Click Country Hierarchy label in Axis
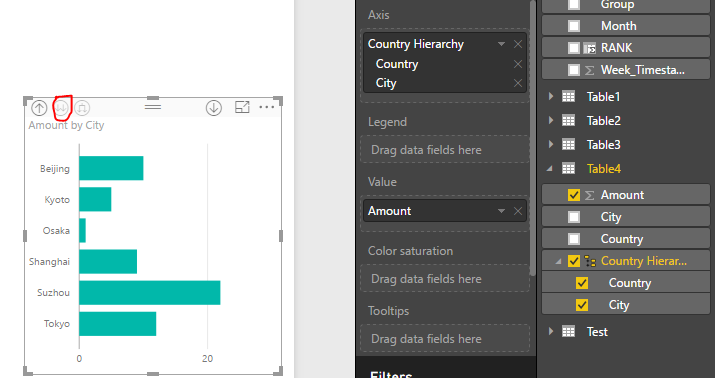This screenshot has height=378, width=715. pyautogui.click(x=415, y=44)
